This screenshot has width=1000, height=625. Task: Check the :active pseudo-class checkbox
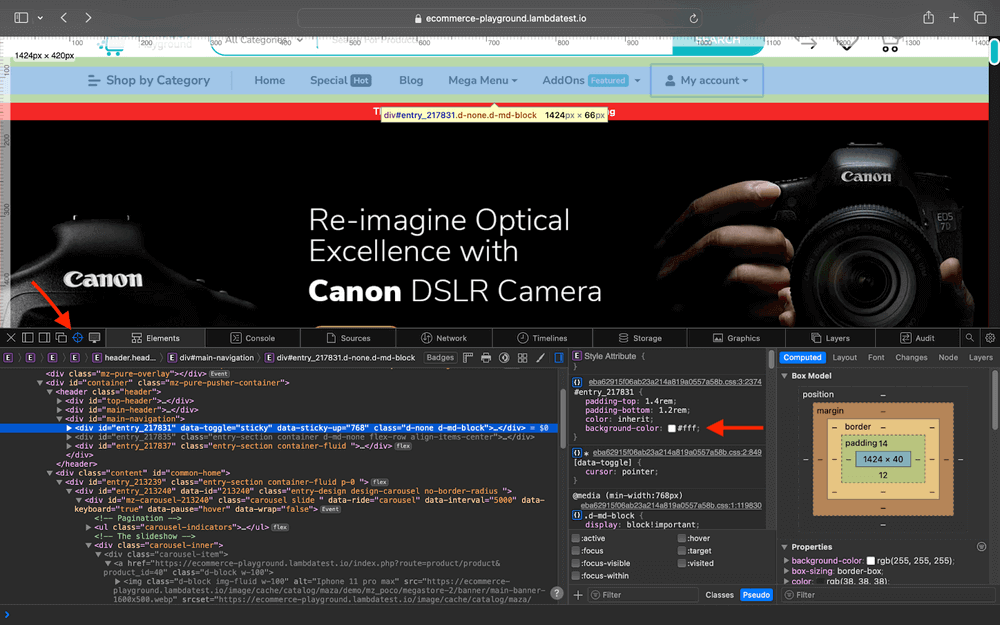575,538
